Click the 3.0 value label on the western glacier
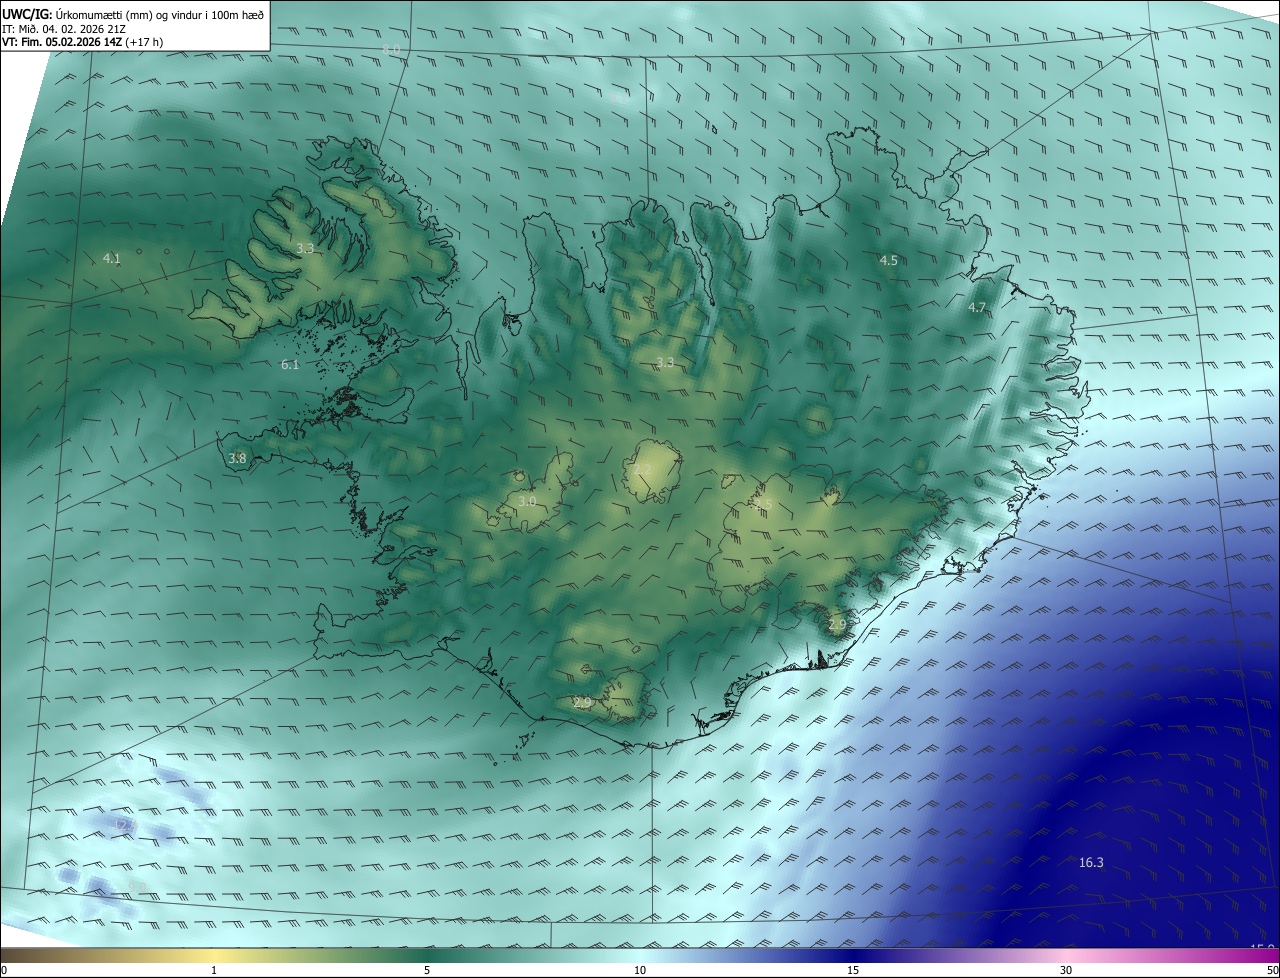 coord(527,501)
